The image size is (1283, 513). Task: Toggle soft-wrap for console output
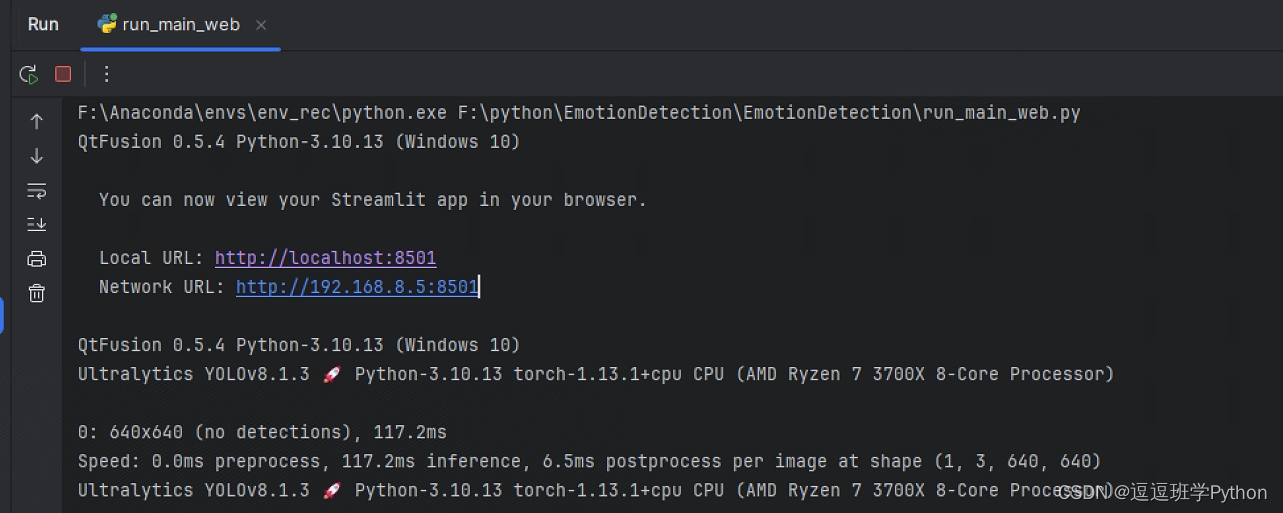coord(37,190)
